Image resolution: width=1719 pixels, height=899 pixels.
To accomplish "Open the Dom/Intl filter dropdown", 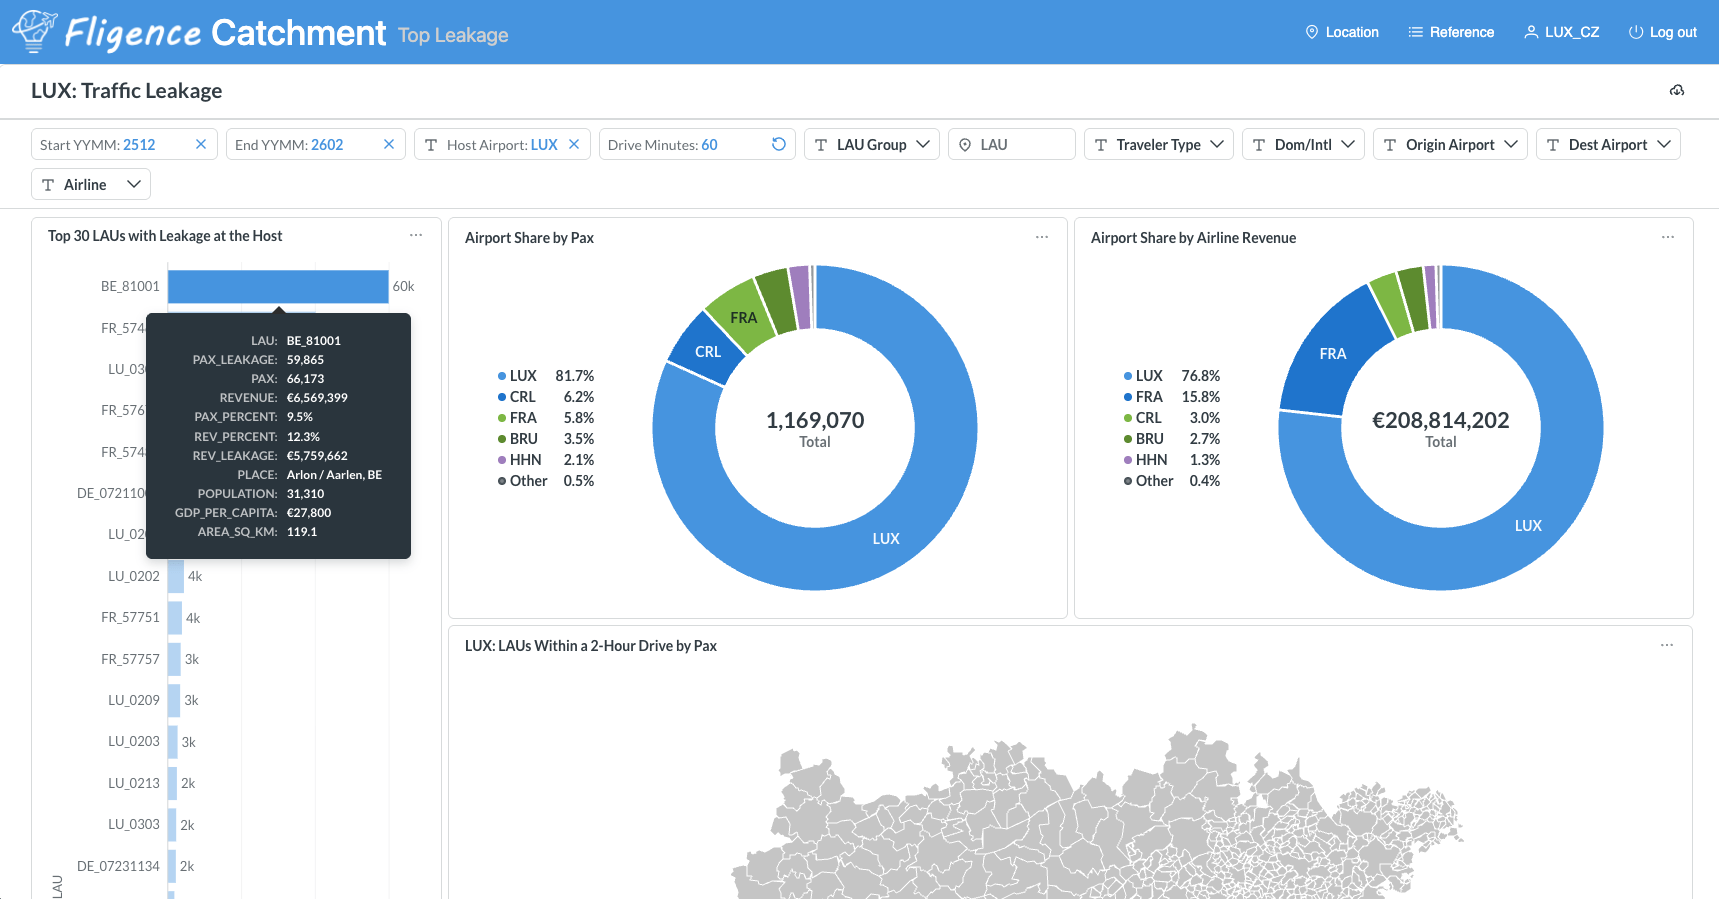I will click(1303, 144).
